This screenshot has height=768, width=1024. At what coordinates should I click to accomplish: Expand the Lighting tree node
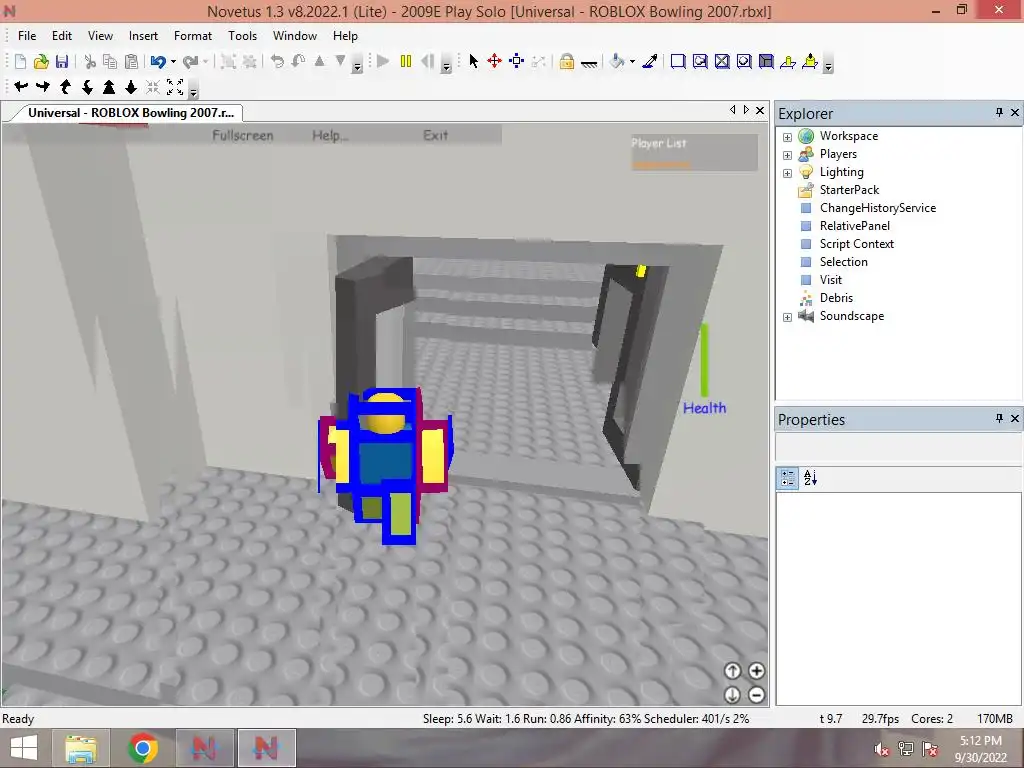(787, 173)
